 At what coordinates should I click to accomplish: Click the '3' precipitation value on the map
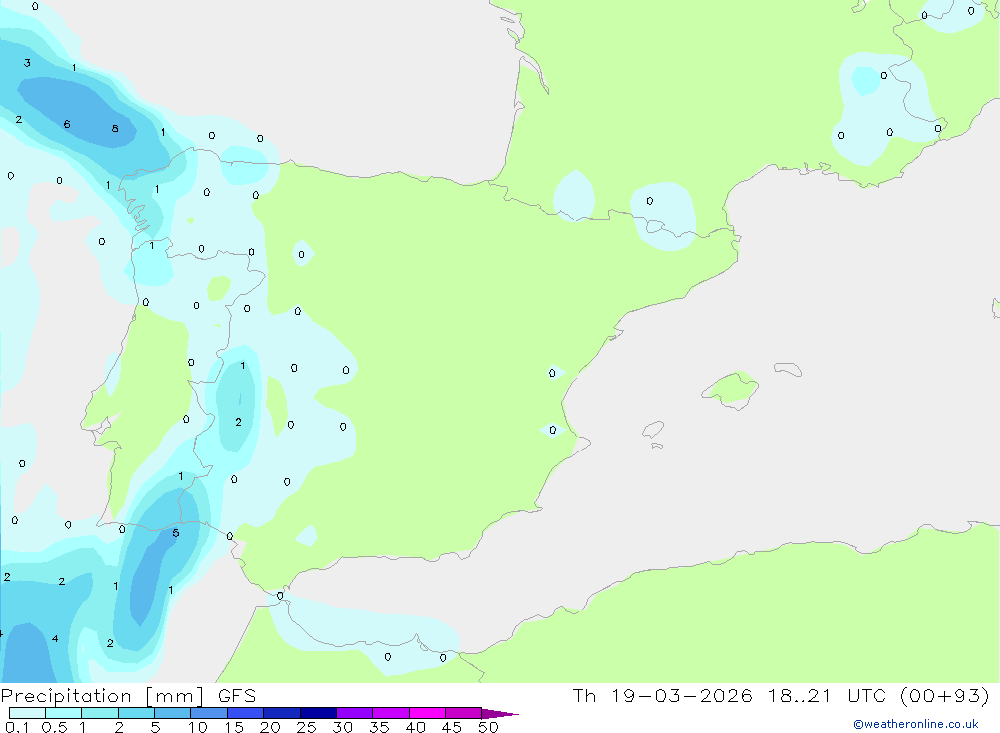(27, 63)
